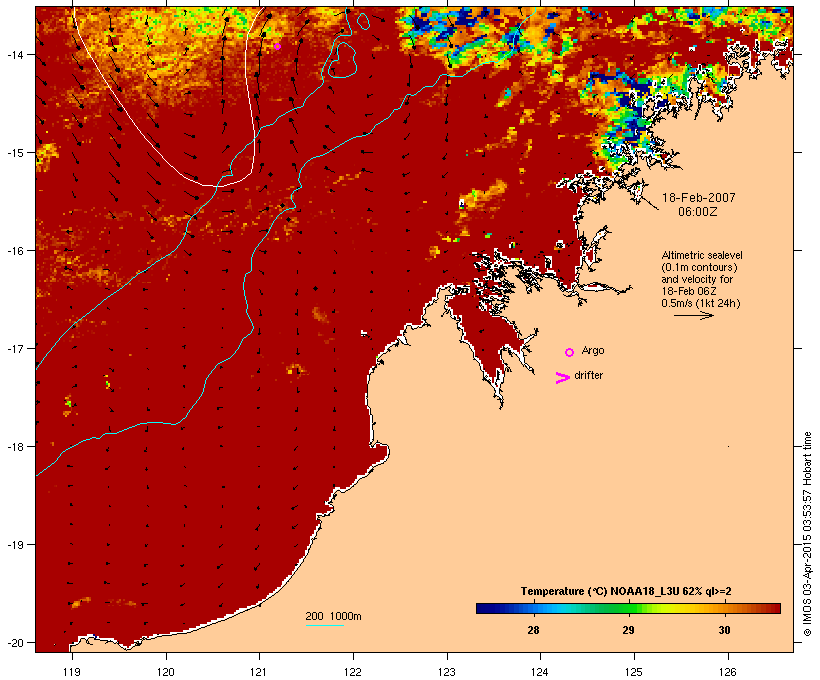Click the '126' longitude axis label
Viewport: 820px width, 680px height.
728,672
